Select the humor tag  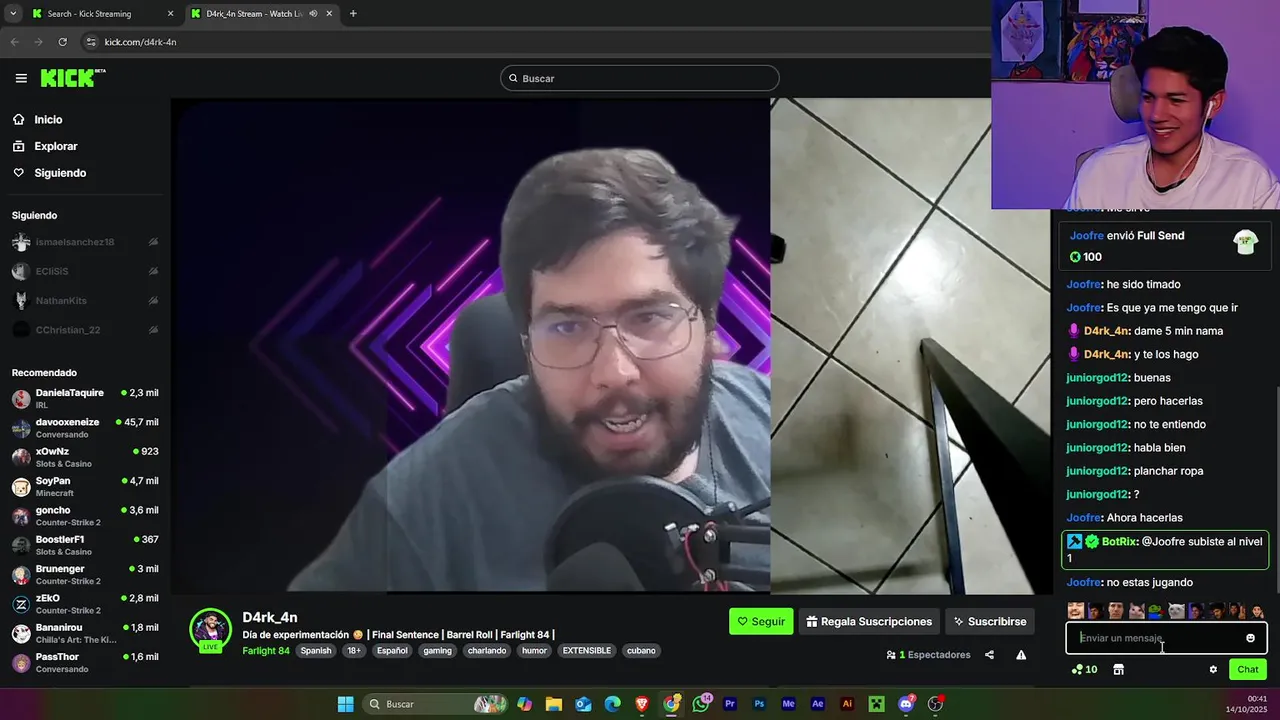tap(534, 650)
